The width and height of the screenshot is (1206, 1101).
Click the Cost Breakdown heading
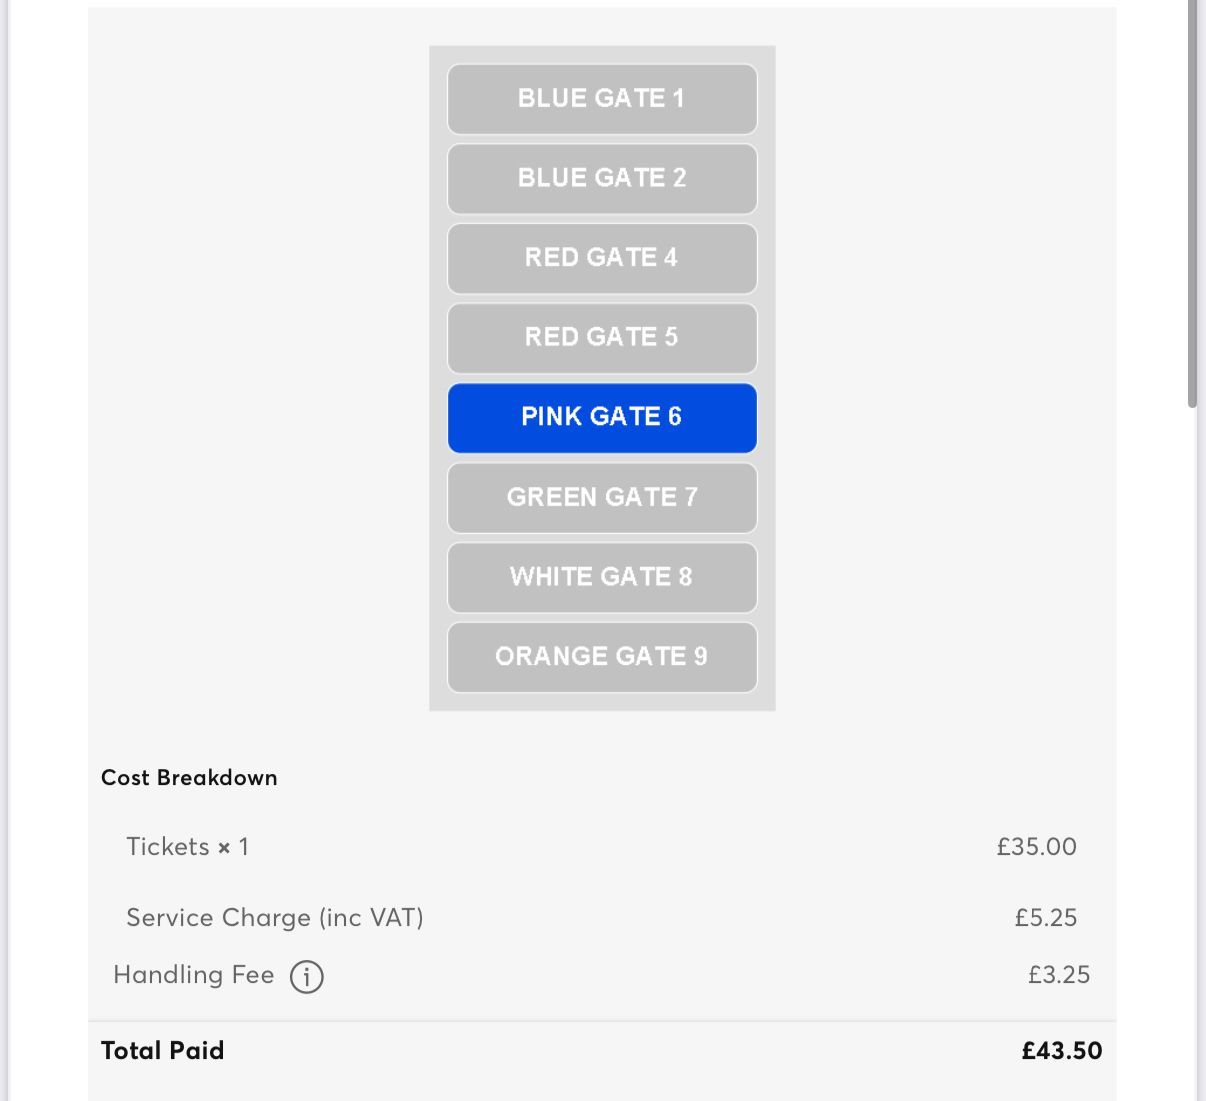189,778
